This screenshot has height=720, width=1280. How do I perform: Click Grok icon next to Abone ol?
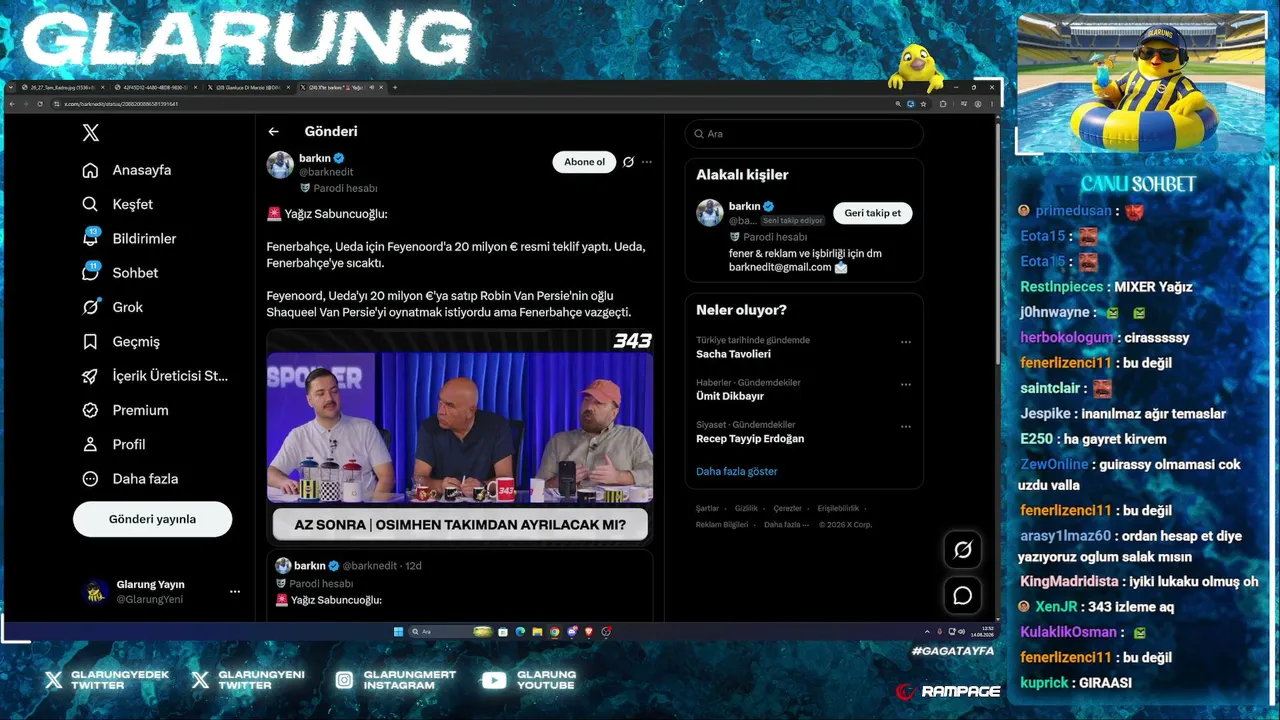pyautogui.click(x=628, y=162)
